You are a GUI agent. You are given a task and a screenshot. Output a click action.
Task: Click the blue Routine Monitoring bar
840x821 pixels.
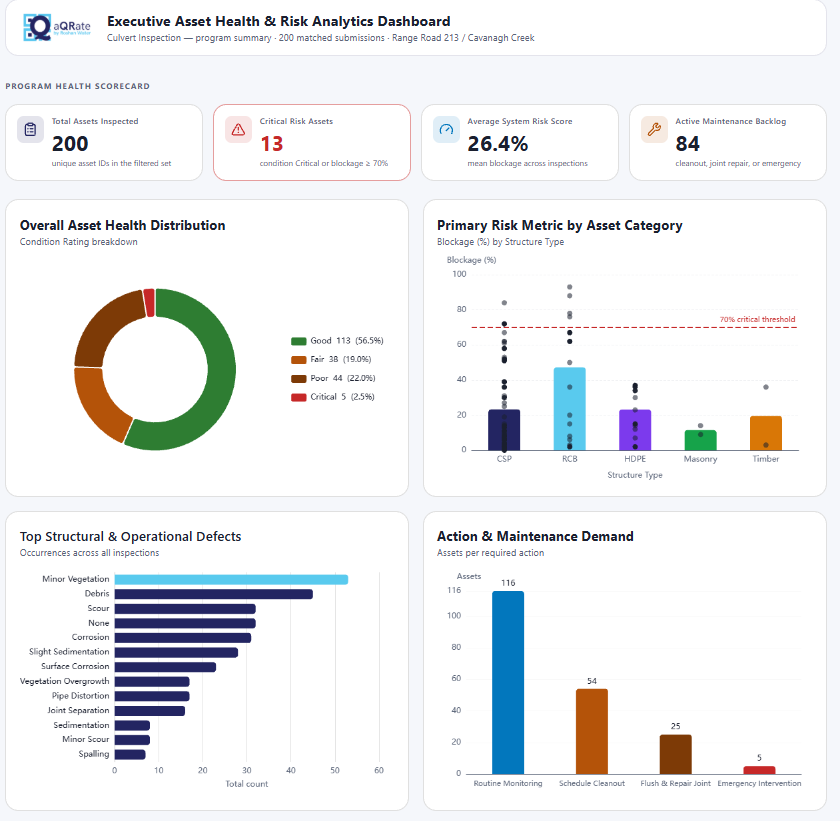pyautogui.click(x=508, y=683)
